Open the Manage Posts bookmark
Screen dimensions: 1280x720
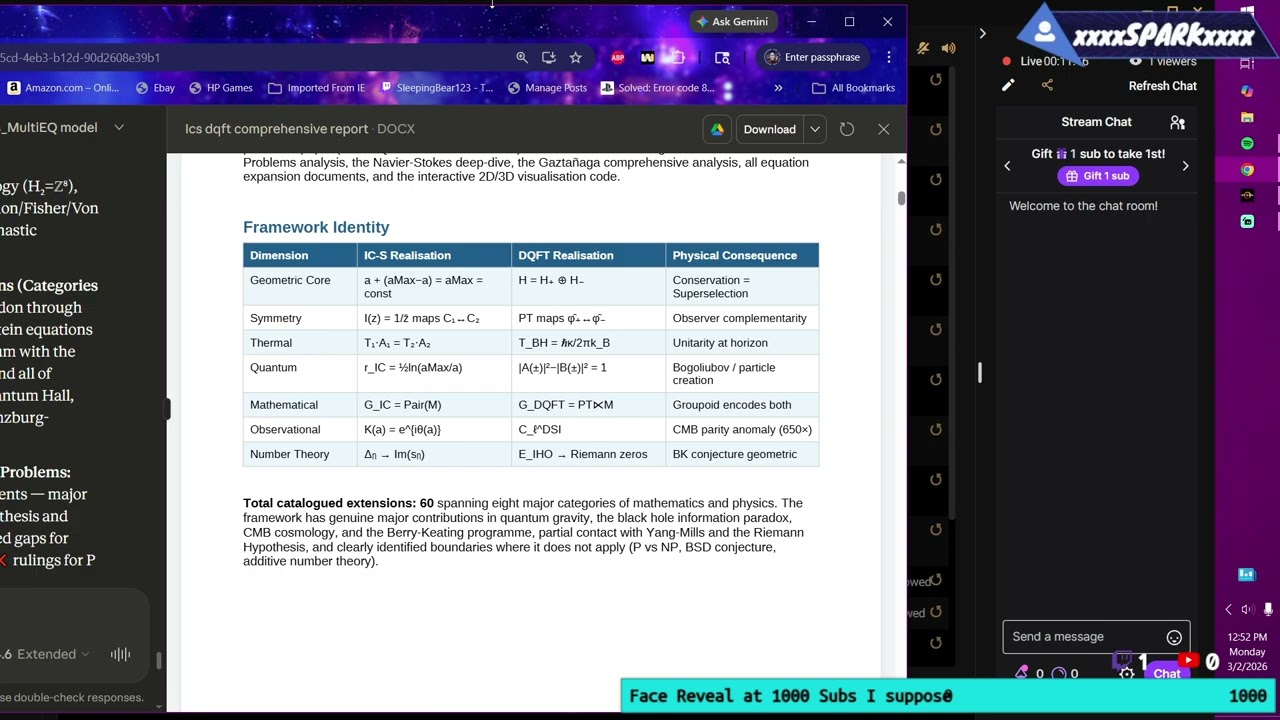[x=548, y=88]
